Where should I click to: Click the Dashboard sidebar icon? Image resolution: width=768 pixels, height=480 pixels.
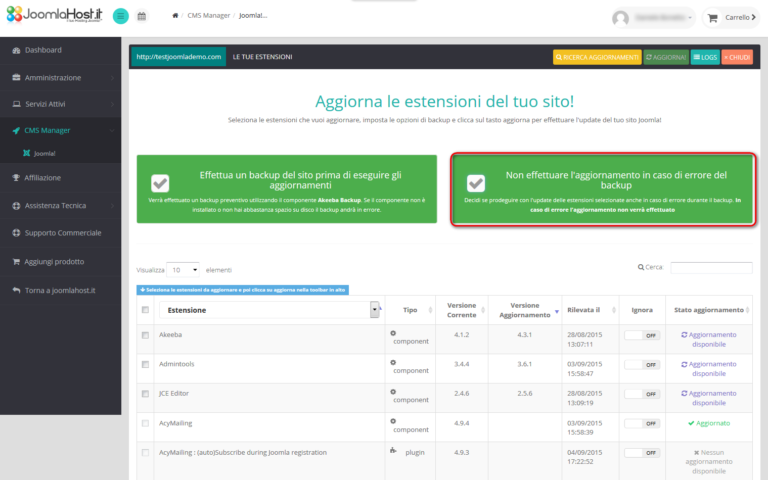tap(16, 50)
